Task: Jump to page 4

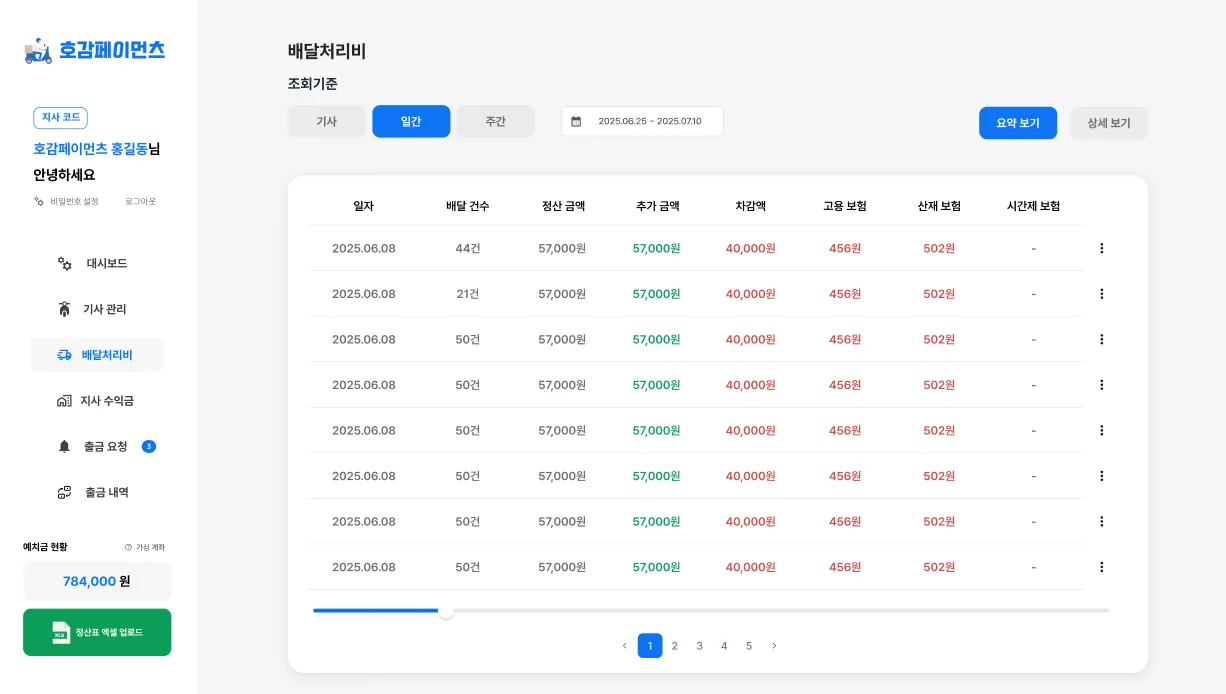Action: pos(724,646)
